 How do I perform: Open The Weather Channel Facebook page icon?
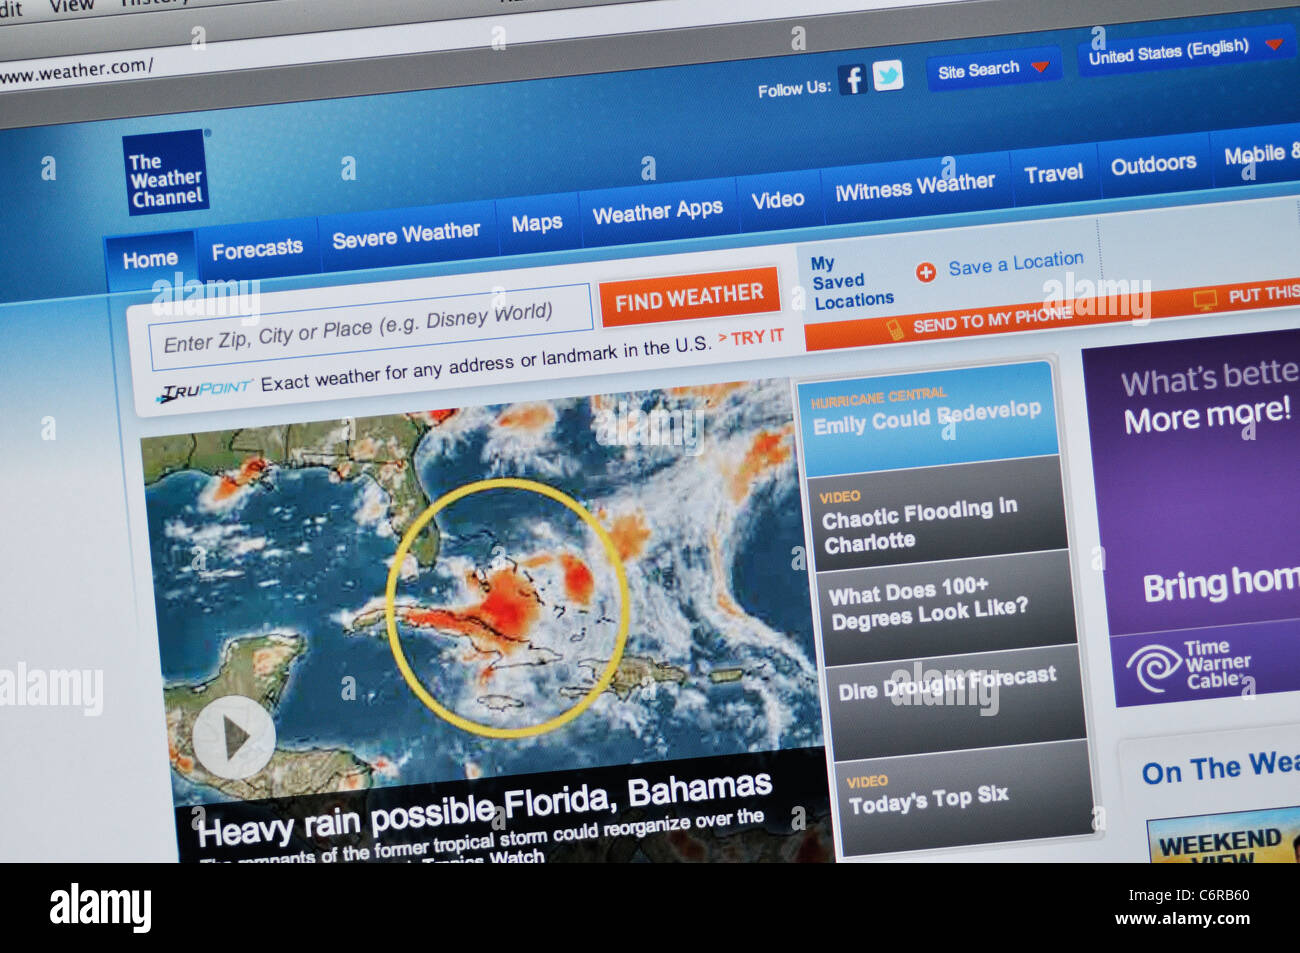click(852, 79)
